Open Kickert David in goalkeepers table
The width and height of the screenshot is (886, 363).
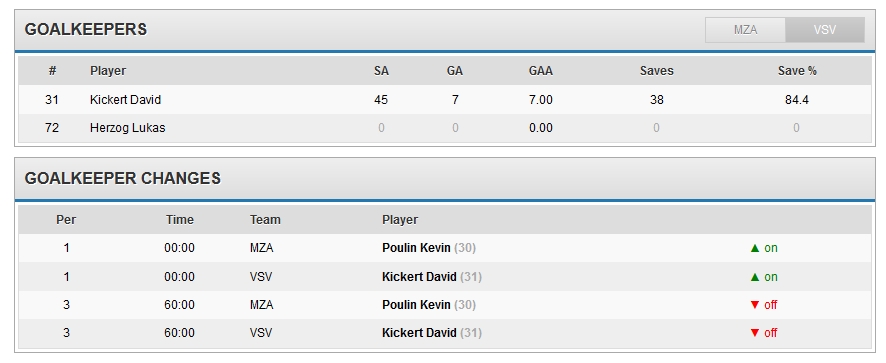pos(125,100)
